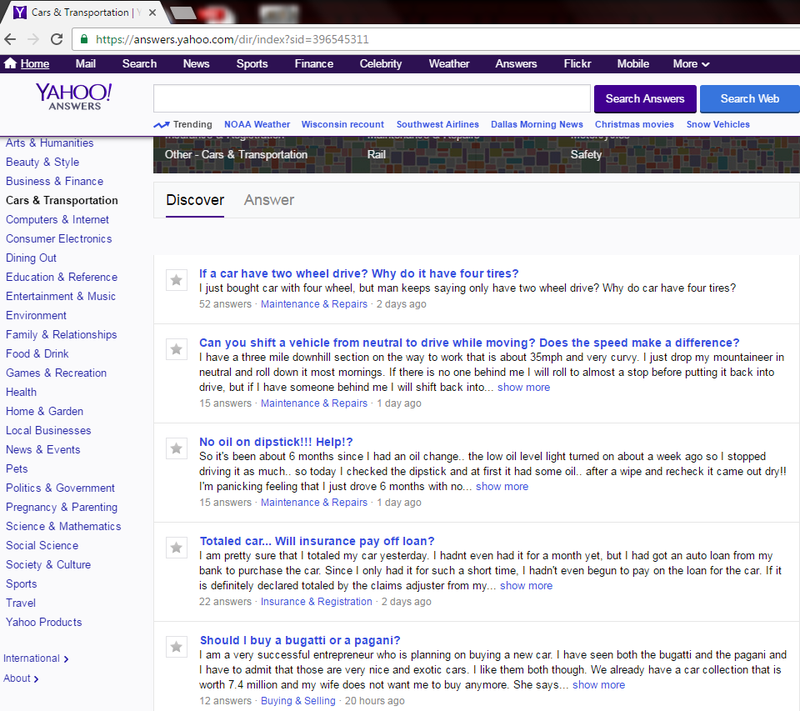The height and width of the screenshot is (711, 800).
Task: Click the Home house icon
Action: pyautogui.click(x=10, y=63)
